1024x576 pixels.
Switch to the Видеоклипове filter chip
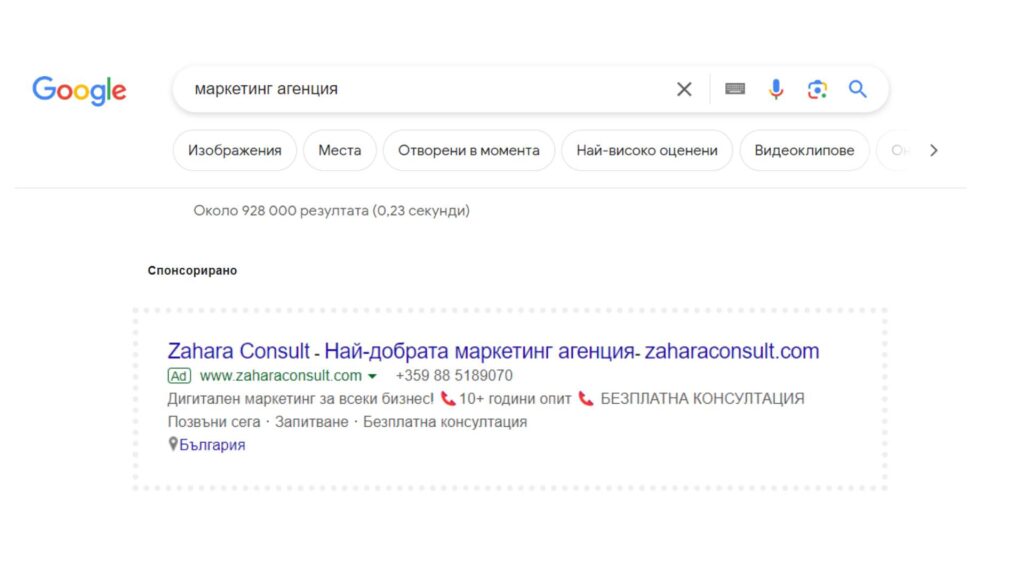[x=804, y=150]
